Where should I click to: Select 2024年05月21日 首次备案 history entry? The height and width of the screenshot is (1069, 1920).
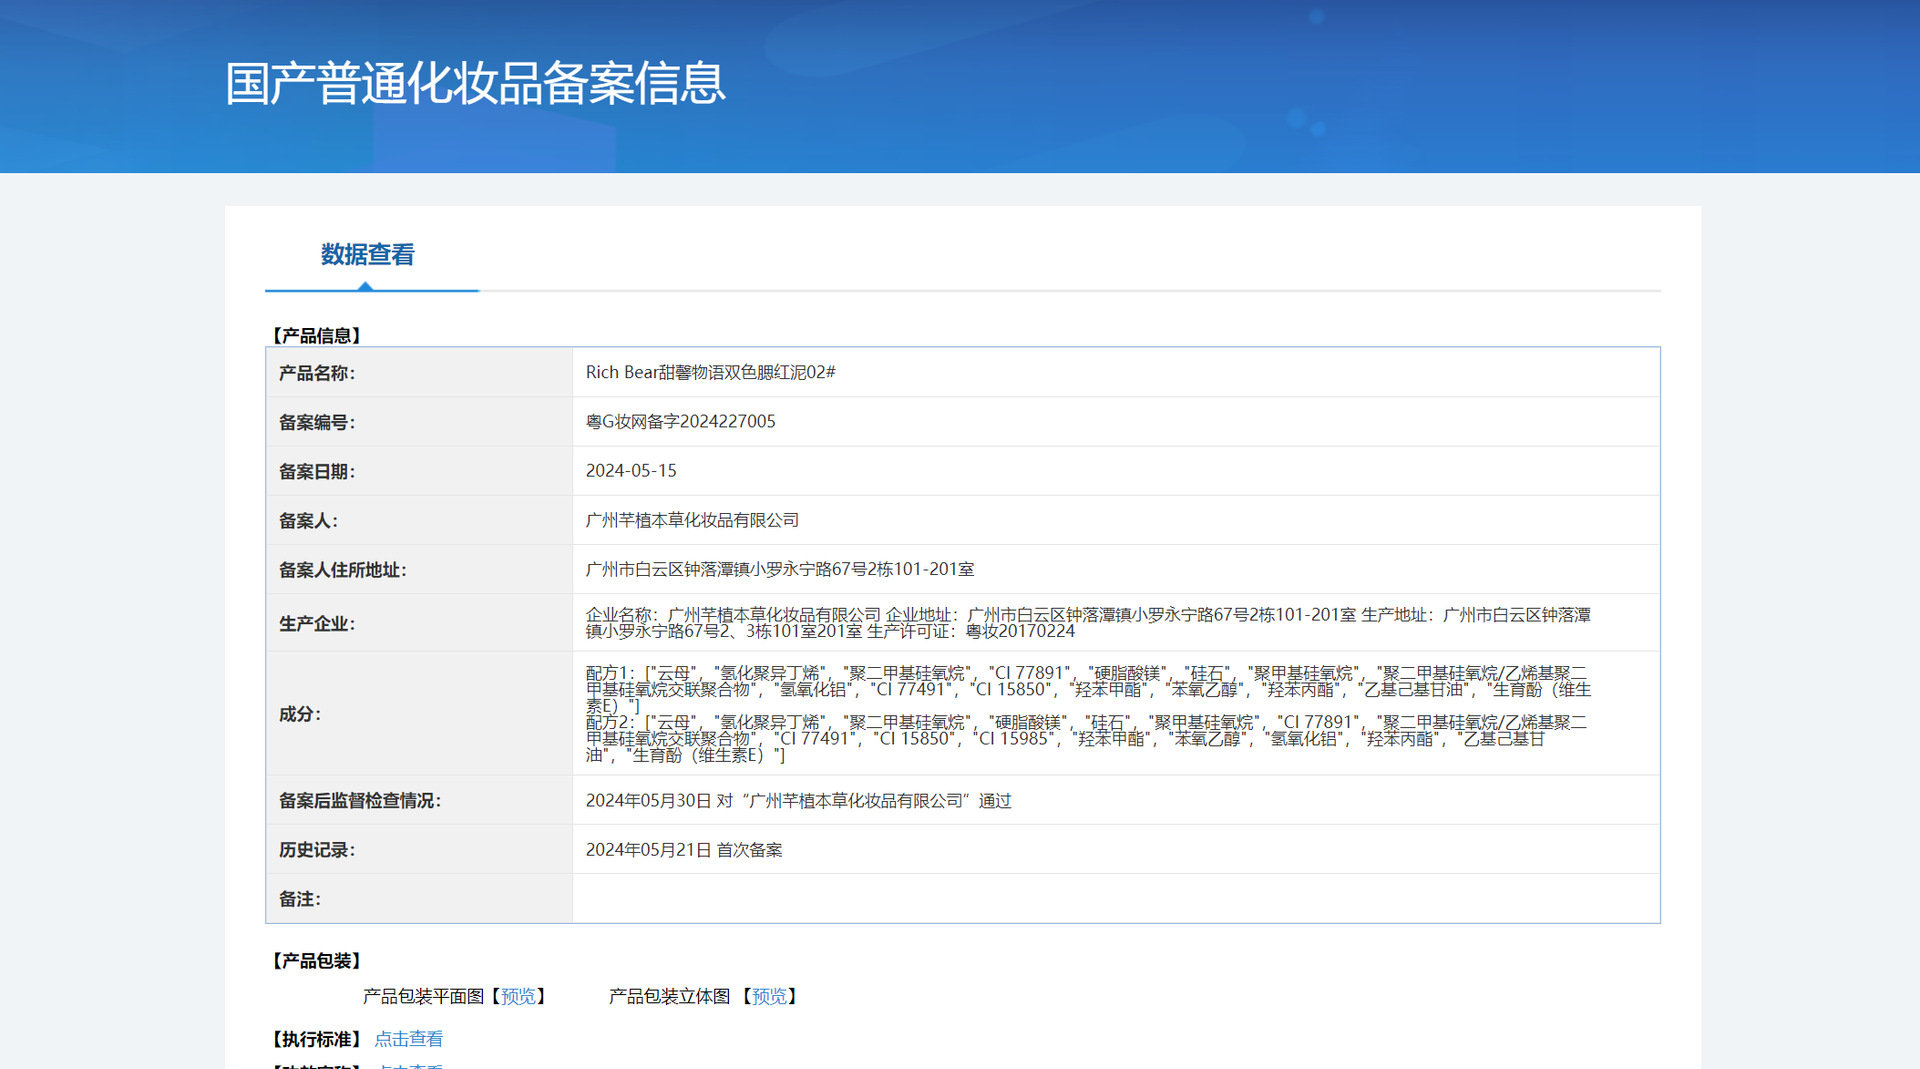tap(684, 849)
